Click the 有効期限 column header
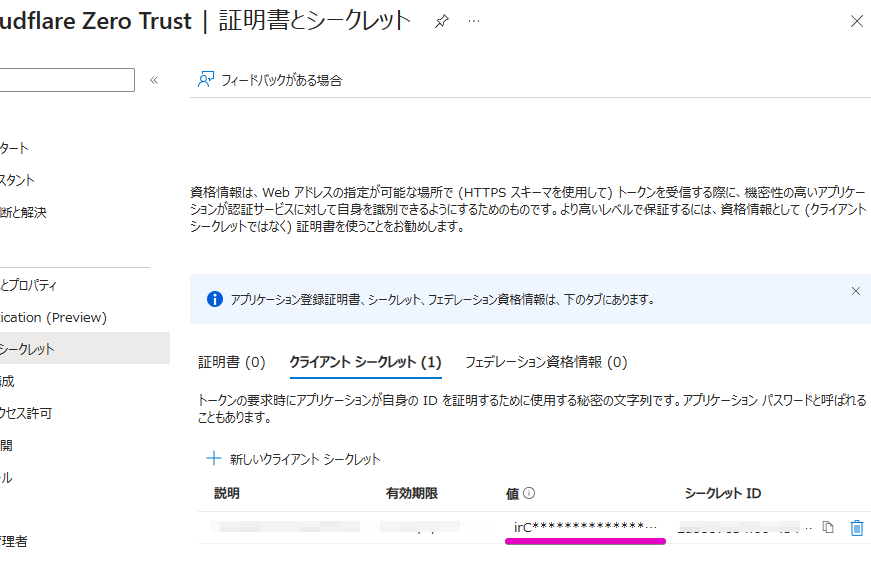The height and width of the screenshot is (567, 871). (412, 493)
